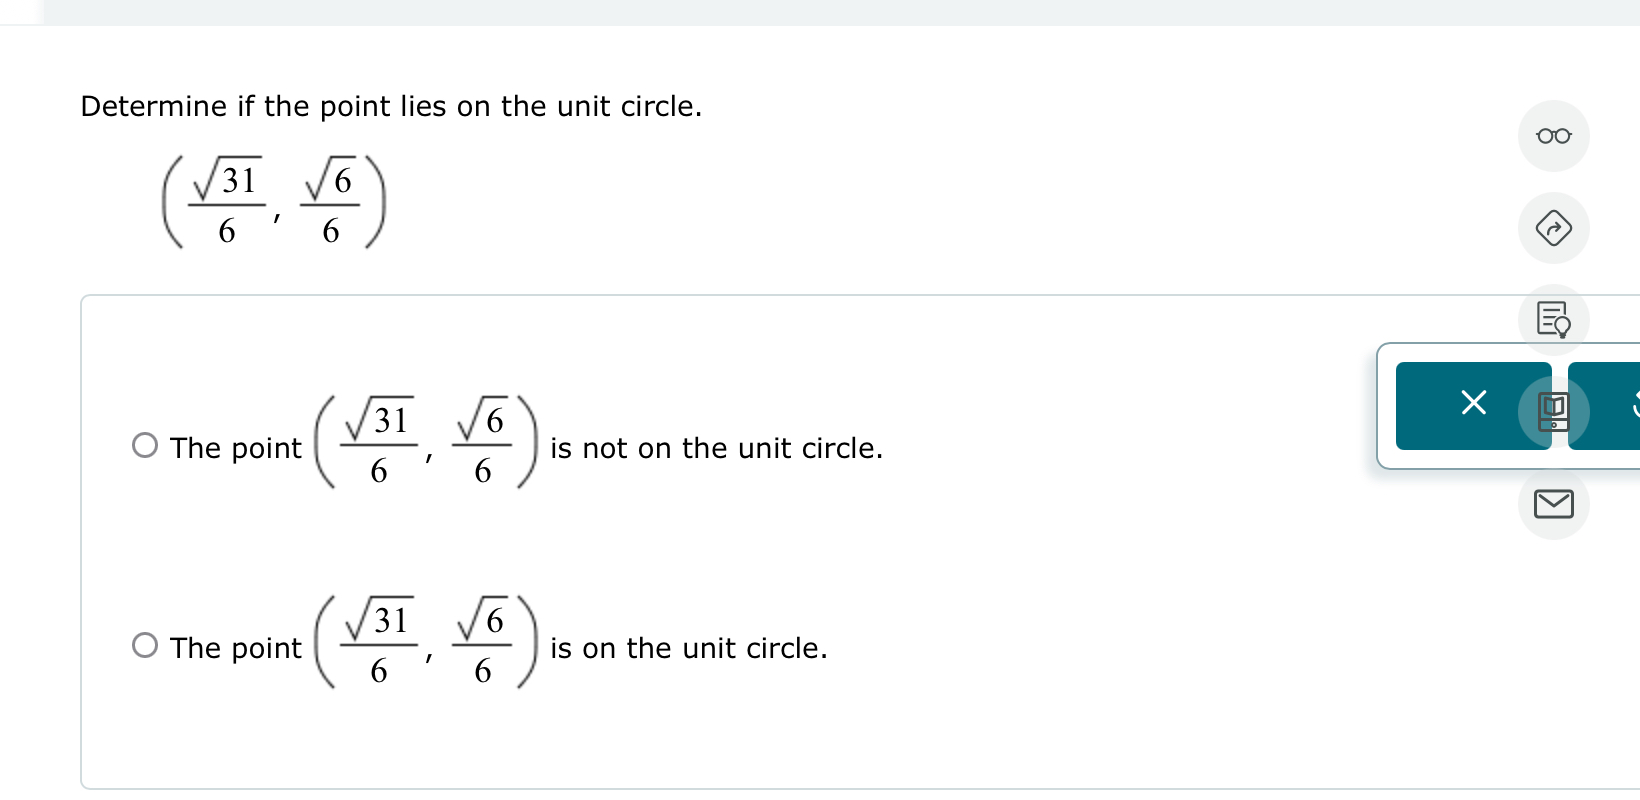Open the reading glasses accessibility icon
The height and width of the screenshot is (800, 1640).
1553,135
